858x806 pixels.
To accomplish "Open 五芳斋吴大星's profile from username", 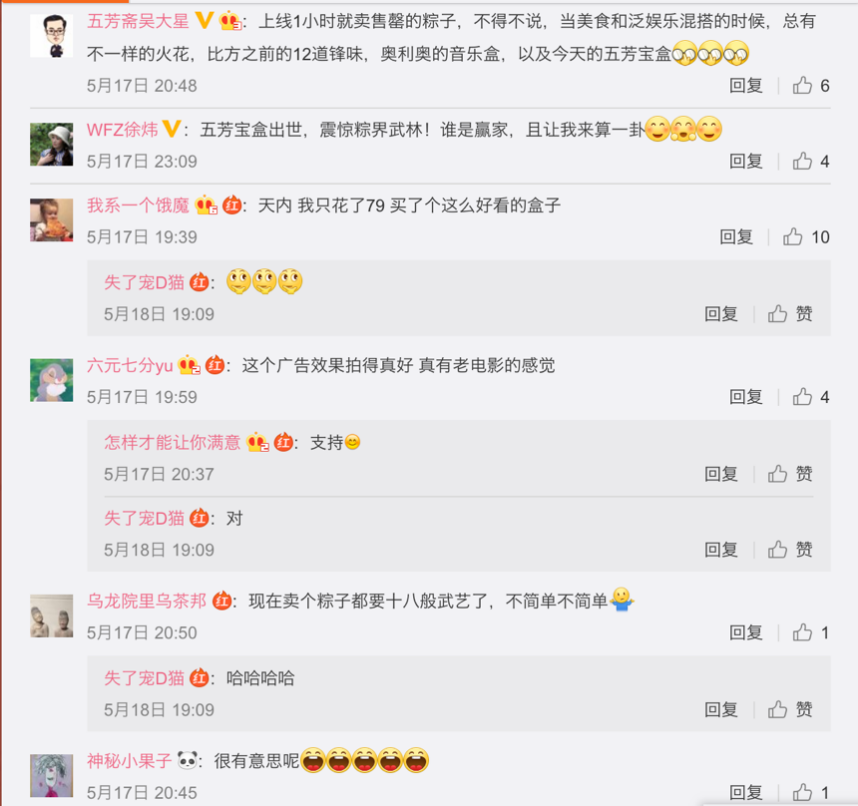I will 138,21.
